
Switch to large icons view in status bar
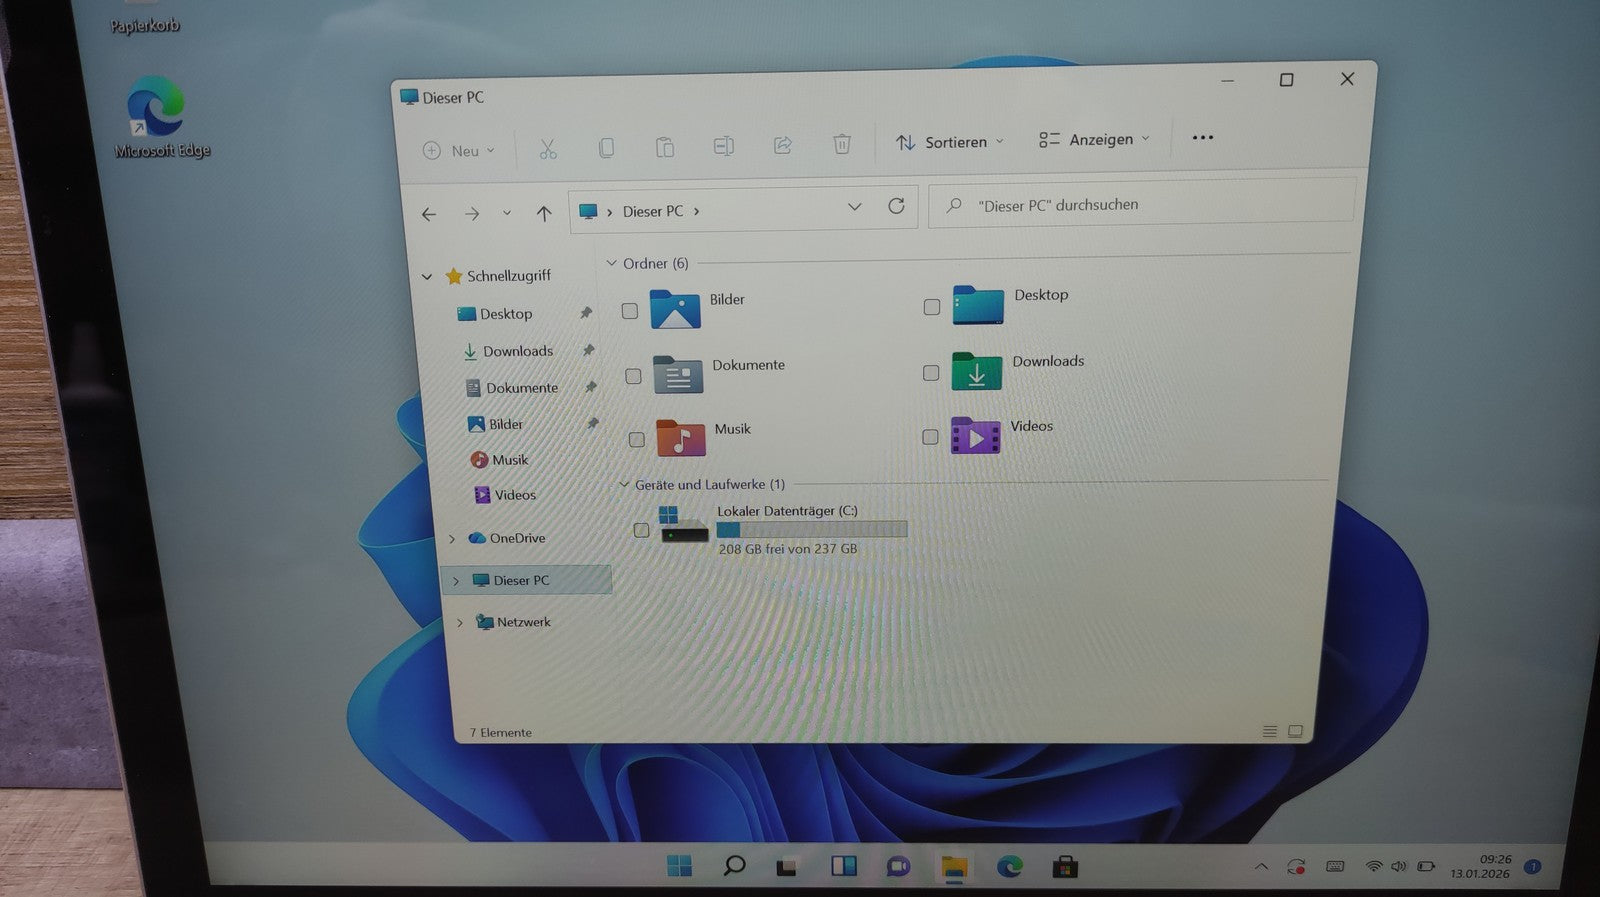[1295, 732]
